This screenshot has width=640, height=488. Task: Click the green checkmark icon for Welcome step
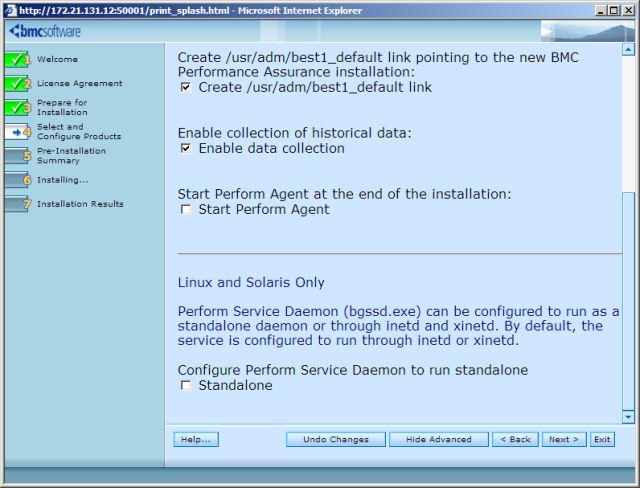[x=18, y=60]
